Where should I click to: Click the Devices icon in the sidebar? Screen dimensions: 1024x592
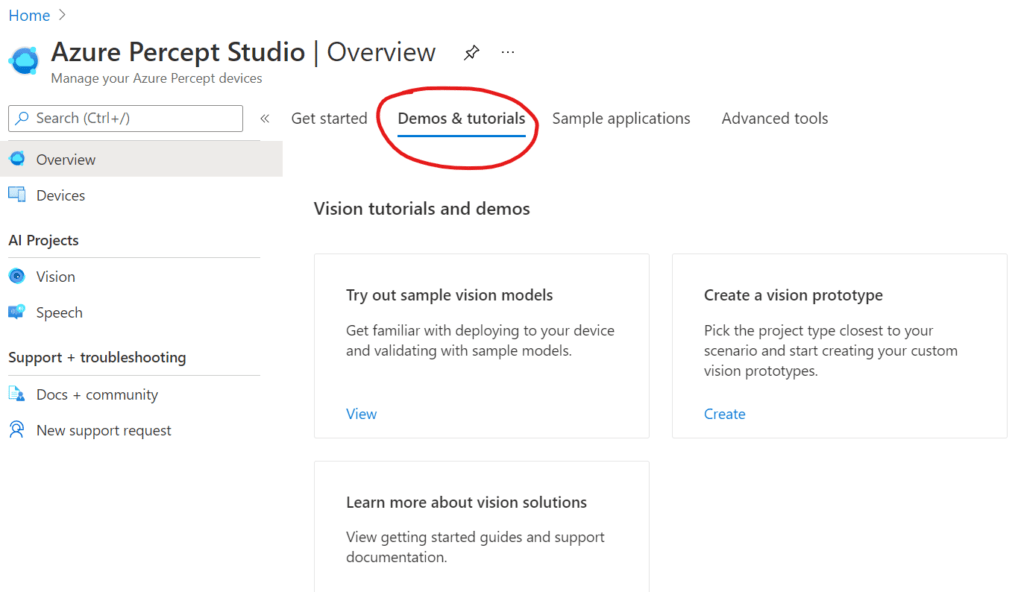tap(16, 194)
